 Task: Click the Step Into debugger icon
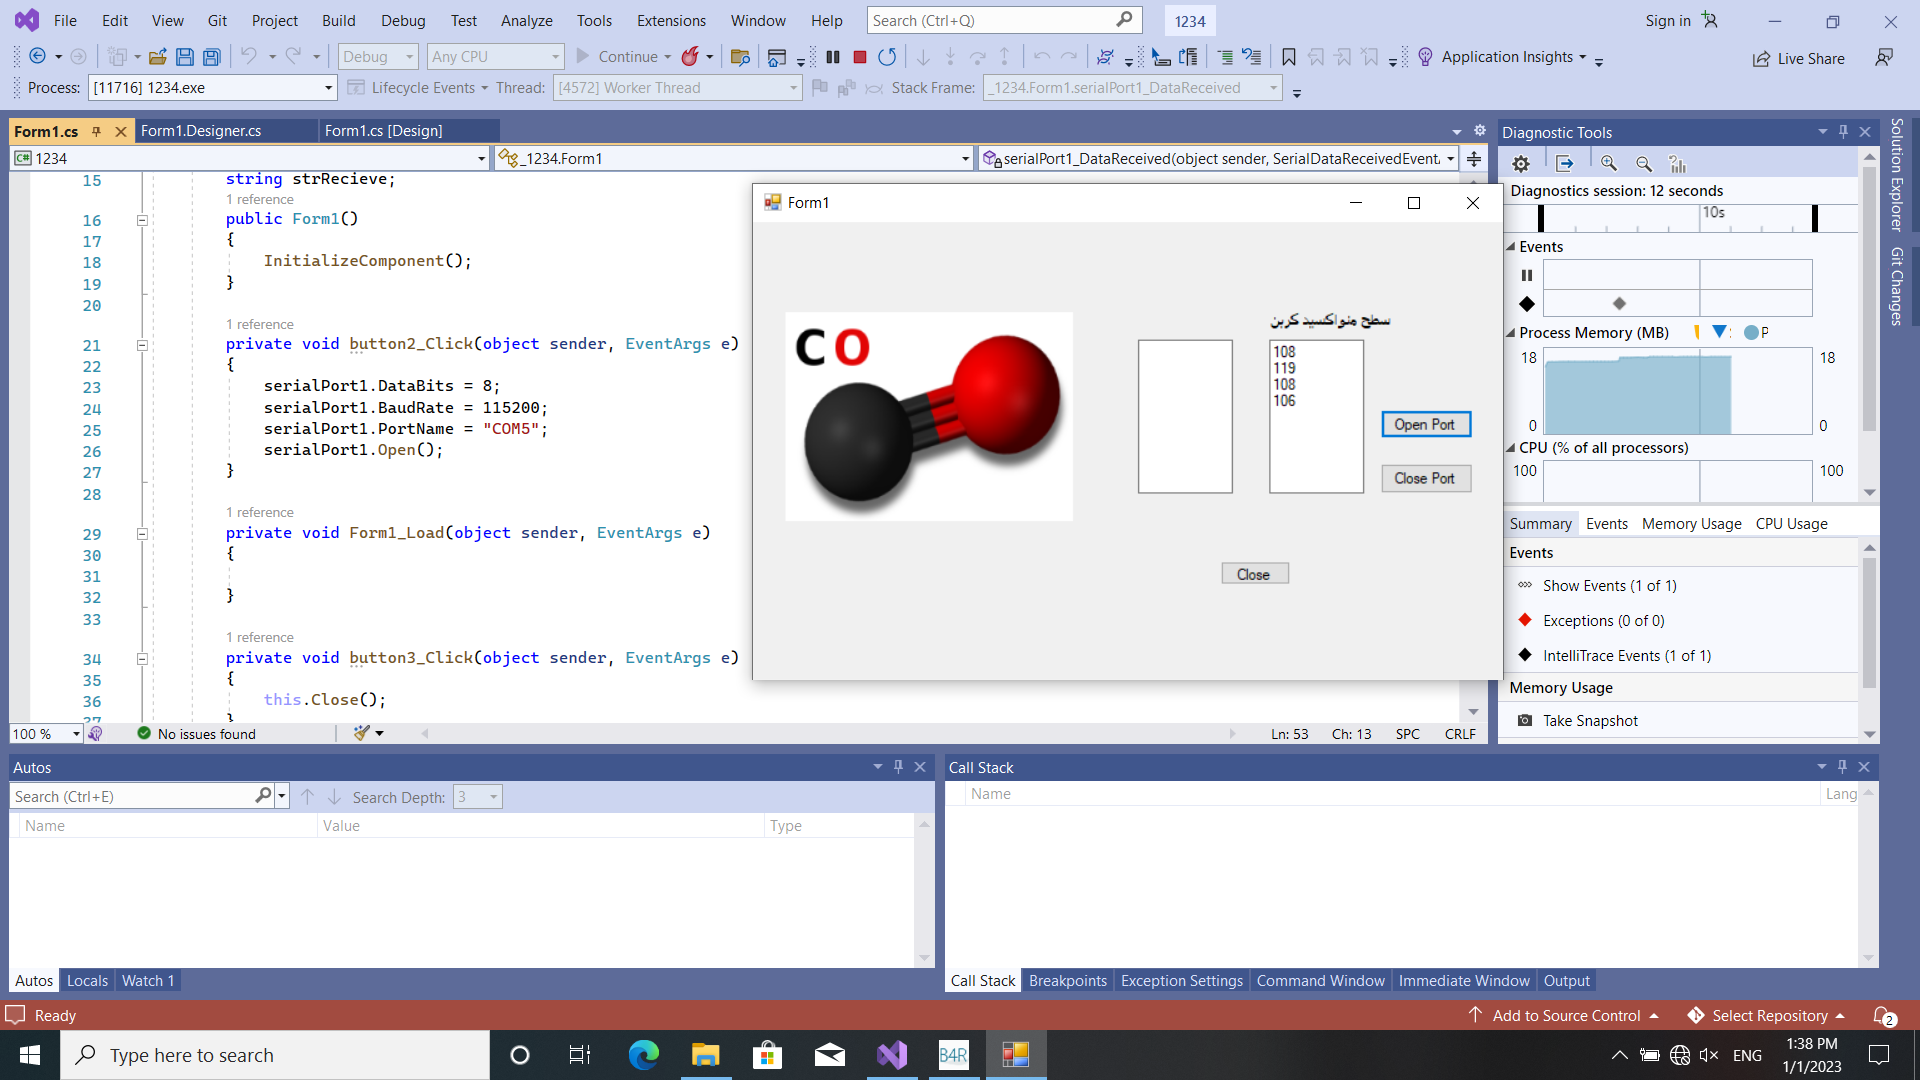tap(950, 57)
